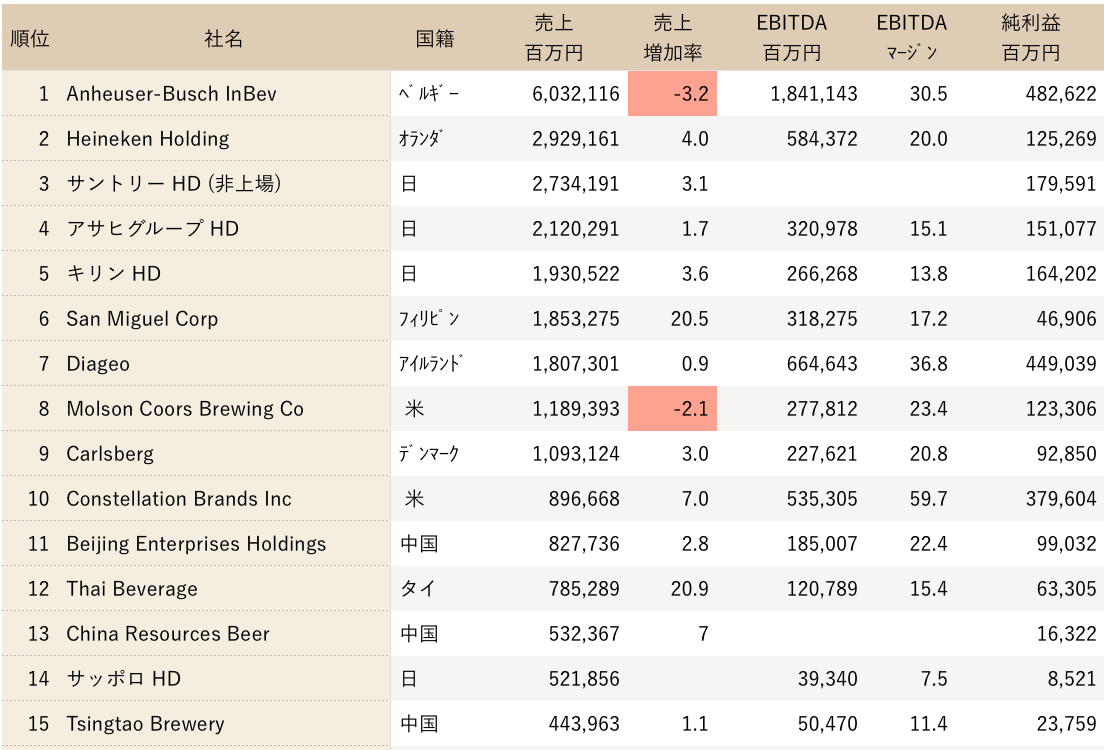Click the 20.9 growth rate value
Screen dimensions: 1104x750
[690, 589]
